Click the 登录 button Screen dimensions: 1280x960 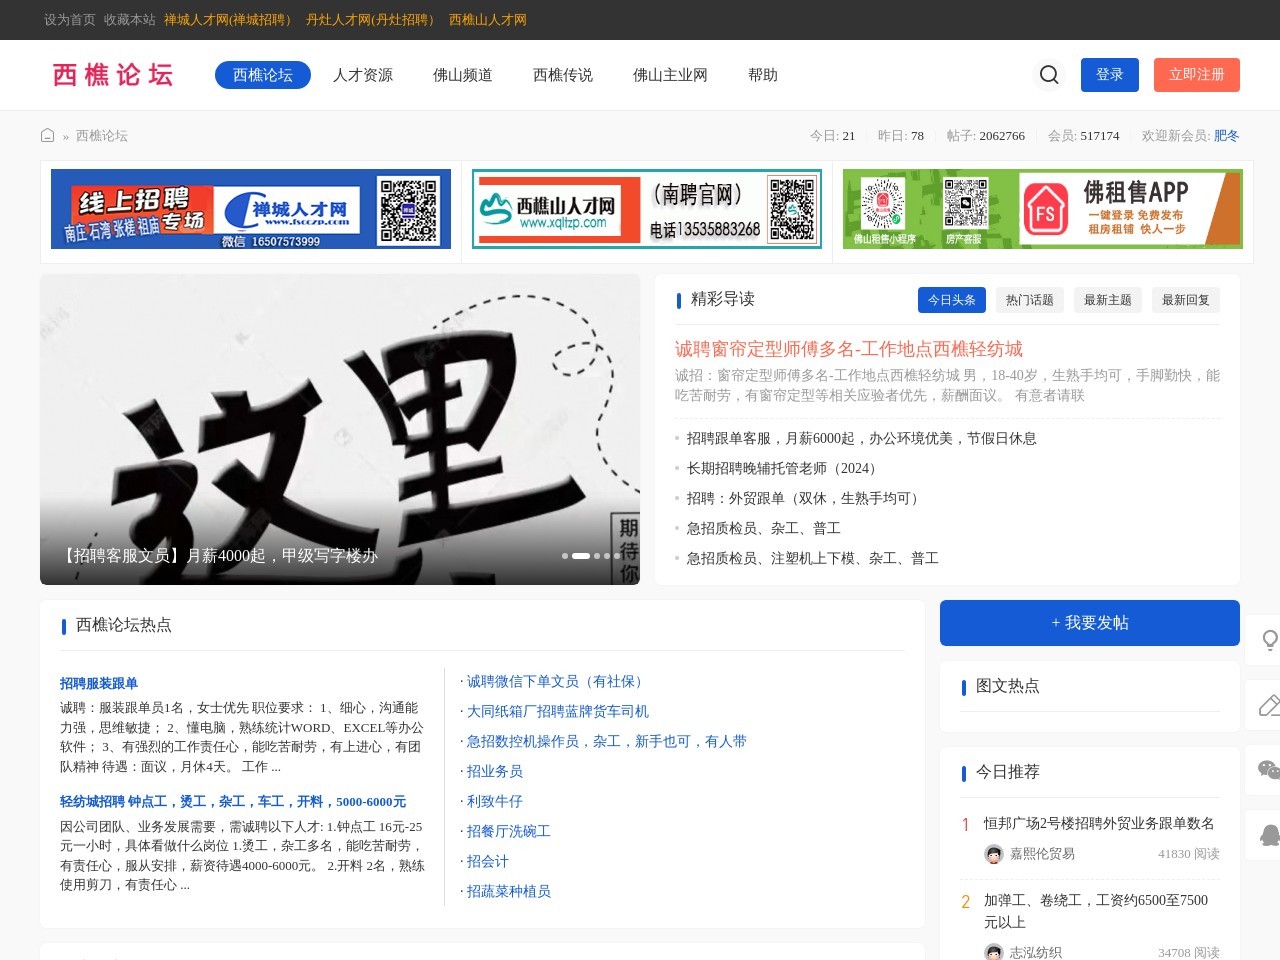(x=1109, y=75)
